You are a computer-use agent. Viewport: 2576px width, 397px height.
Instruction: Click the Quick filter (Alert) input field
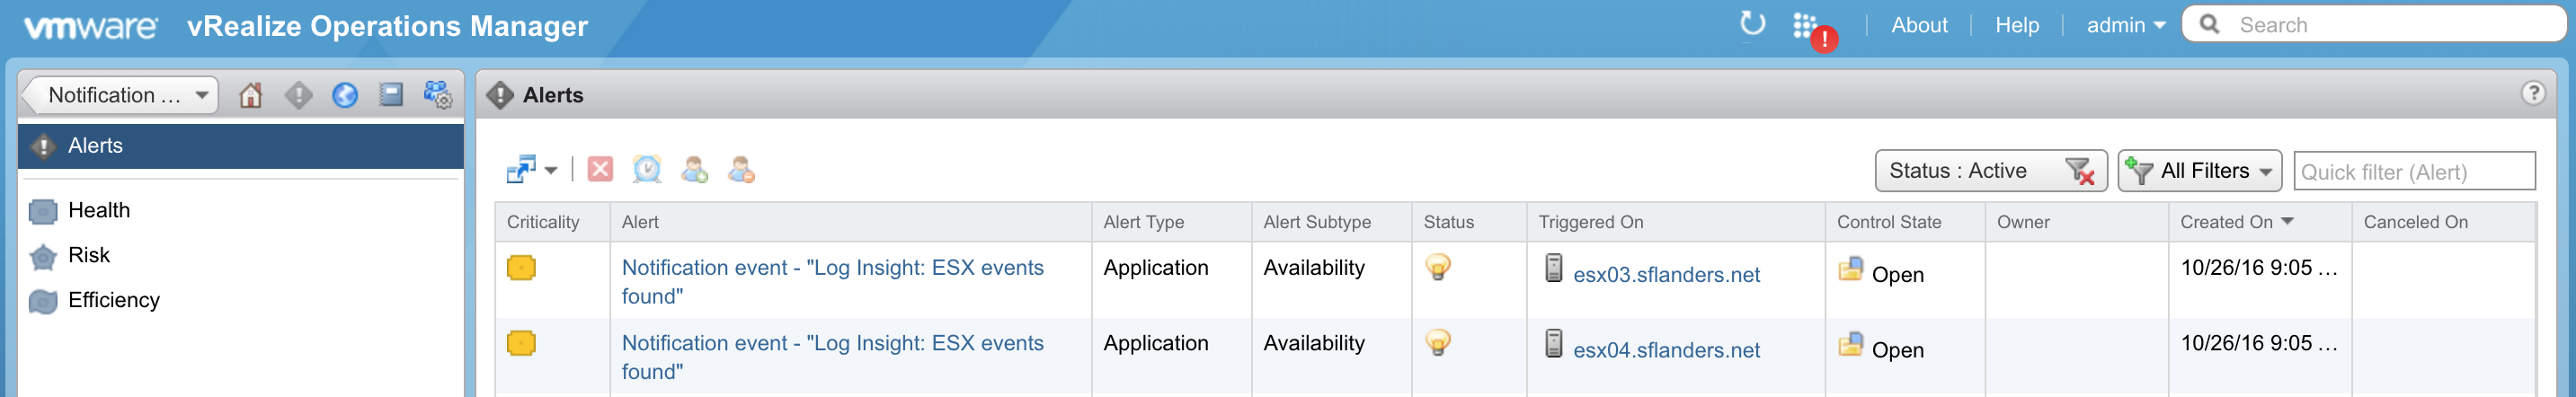[x=2413, y=172]
